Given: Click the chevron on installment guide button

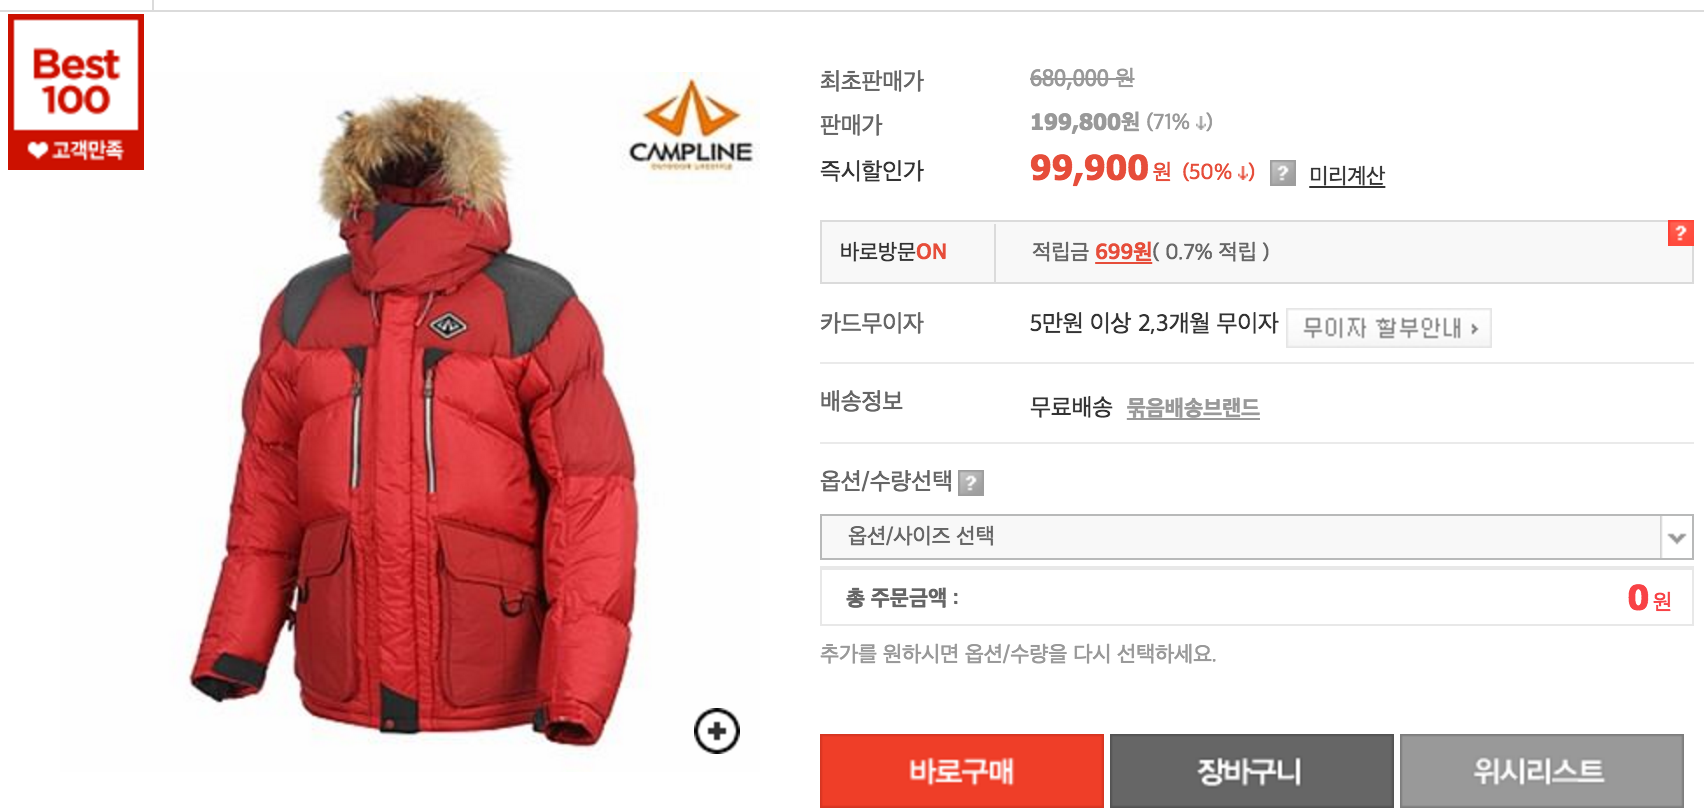Looking at the screenshot, I should [1474, 329].
